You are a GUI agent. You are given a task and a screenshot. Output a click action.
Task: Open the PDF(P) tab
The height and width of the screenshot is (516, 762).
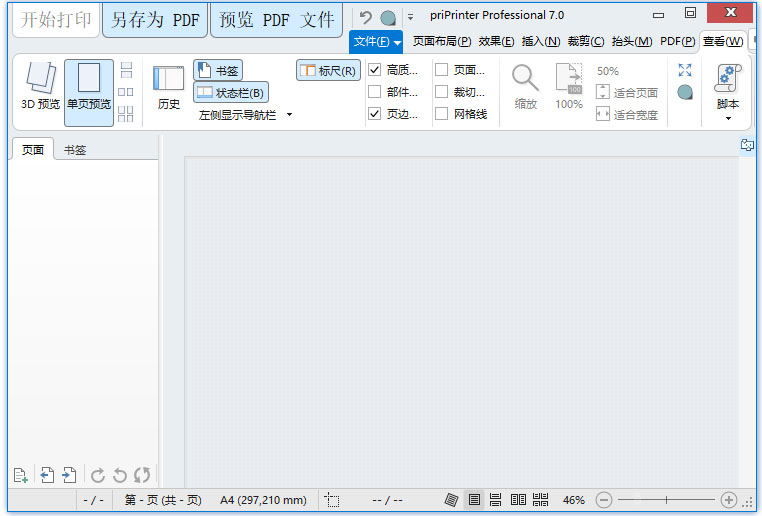coord(677,42)
